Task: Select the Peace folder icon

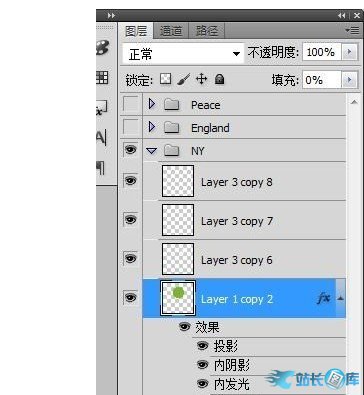Action: tap(172, 105)
